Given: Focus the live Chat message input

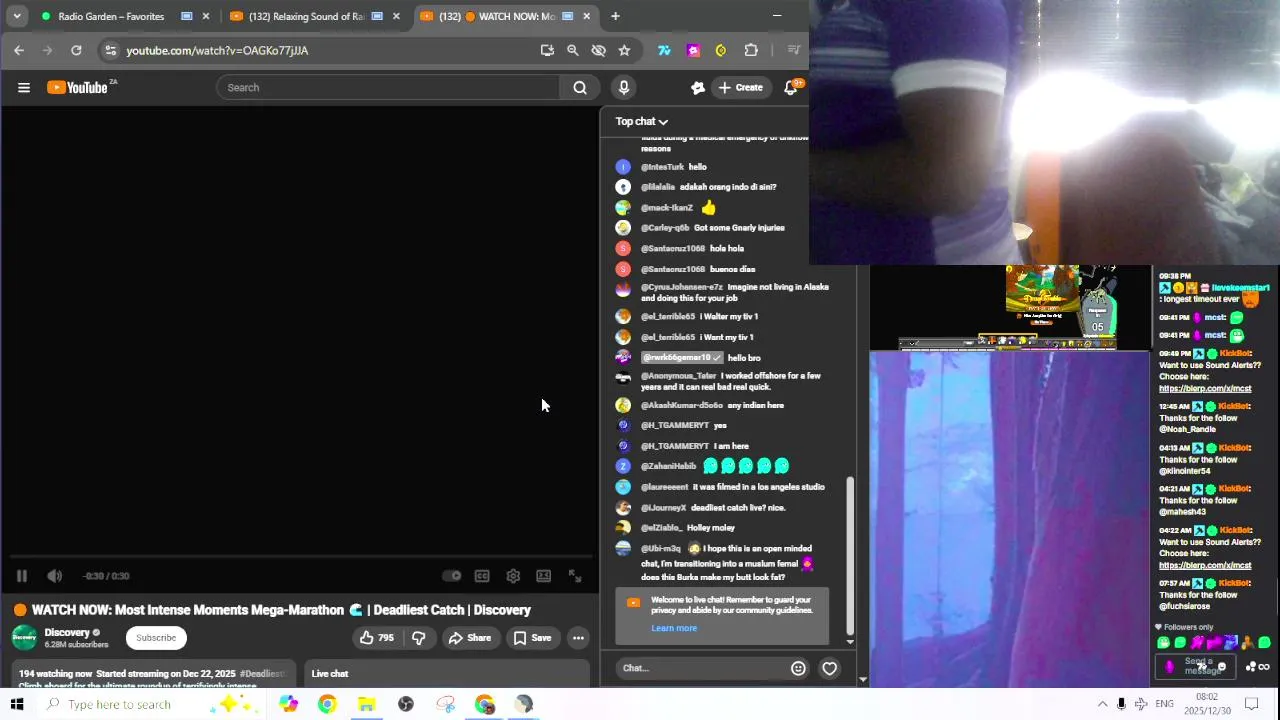Looking at the screenshot, I should click(700, 668).
